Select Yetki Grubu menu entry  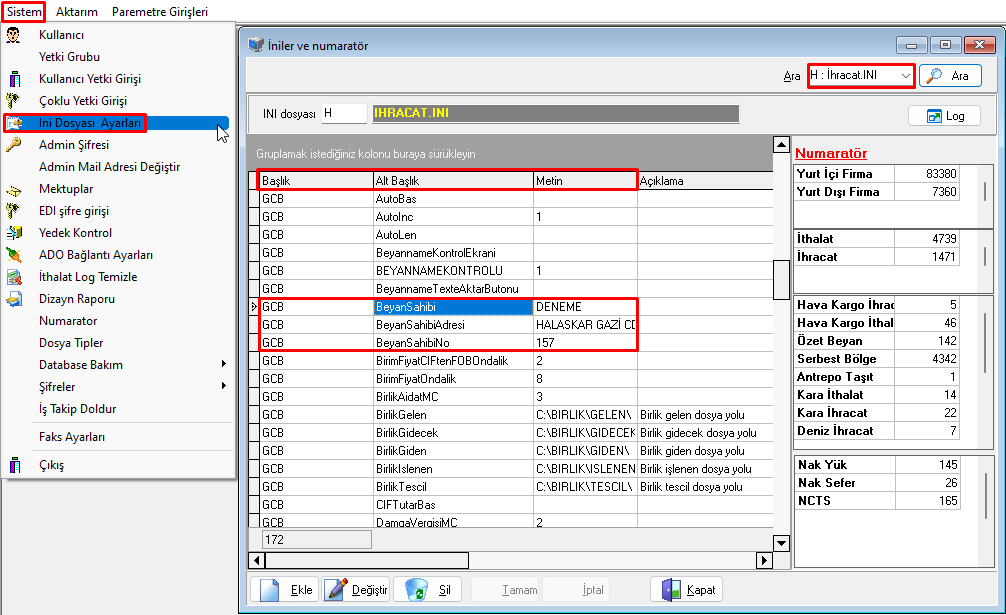click(69, 57)
